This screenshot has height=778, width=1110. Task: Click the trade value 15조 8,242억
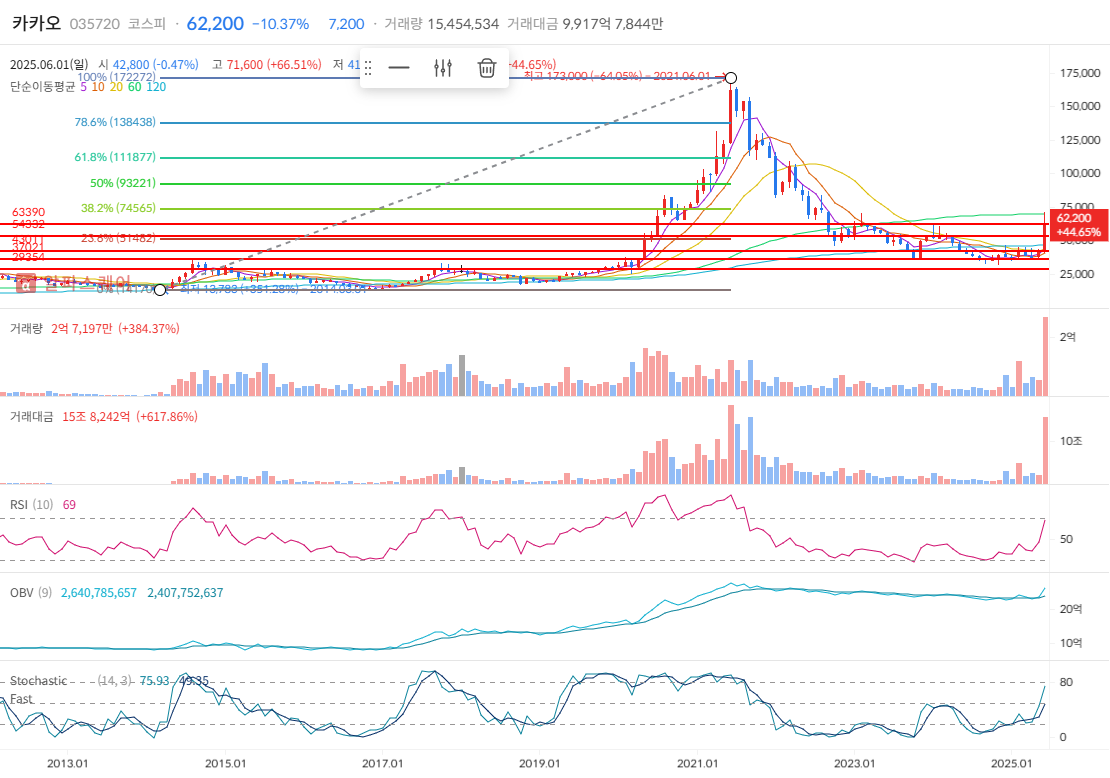96,417
